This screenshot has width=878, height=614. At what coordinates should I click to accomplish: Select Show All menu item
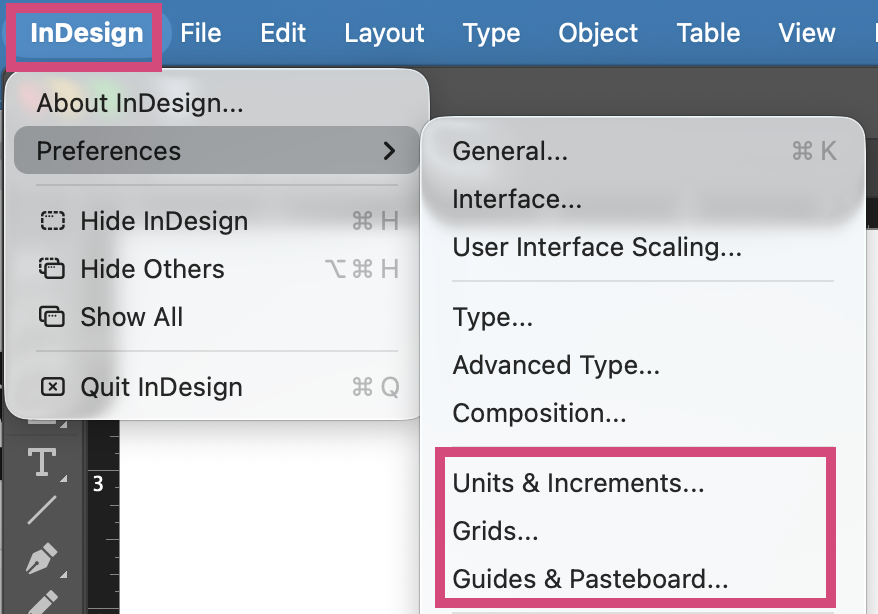[217, 317]
